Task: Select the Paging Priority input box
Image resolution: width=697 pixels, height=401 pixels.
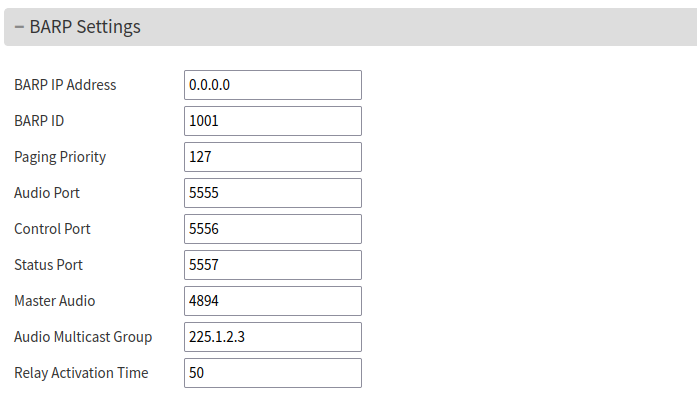Action: (x=272, y=157)
